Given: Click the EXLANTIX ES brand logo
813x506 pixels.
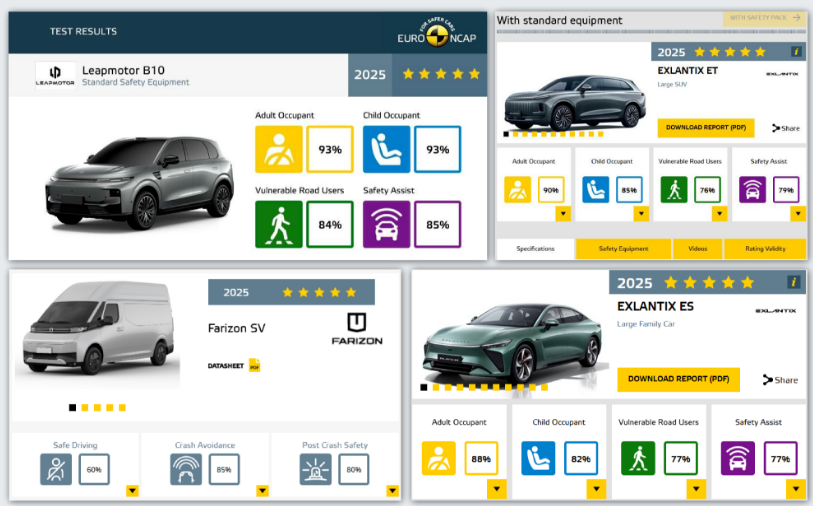Looking at the screenshot, I should [776, 311].
